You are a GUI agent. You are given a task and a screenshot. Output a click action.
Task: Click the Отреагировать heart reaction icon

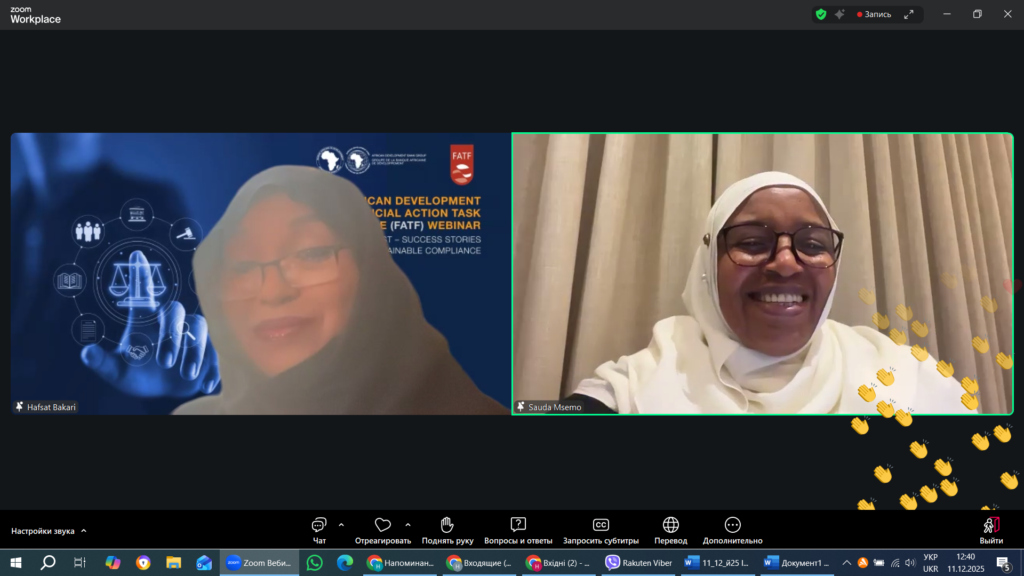click(382, 526)
